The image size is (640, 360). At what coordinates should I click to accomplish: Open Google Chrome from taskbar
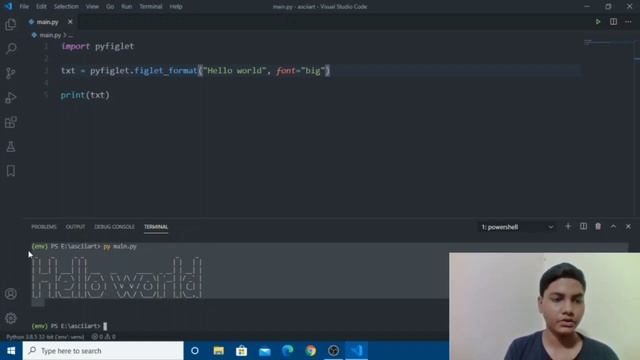tap(311, 351)
